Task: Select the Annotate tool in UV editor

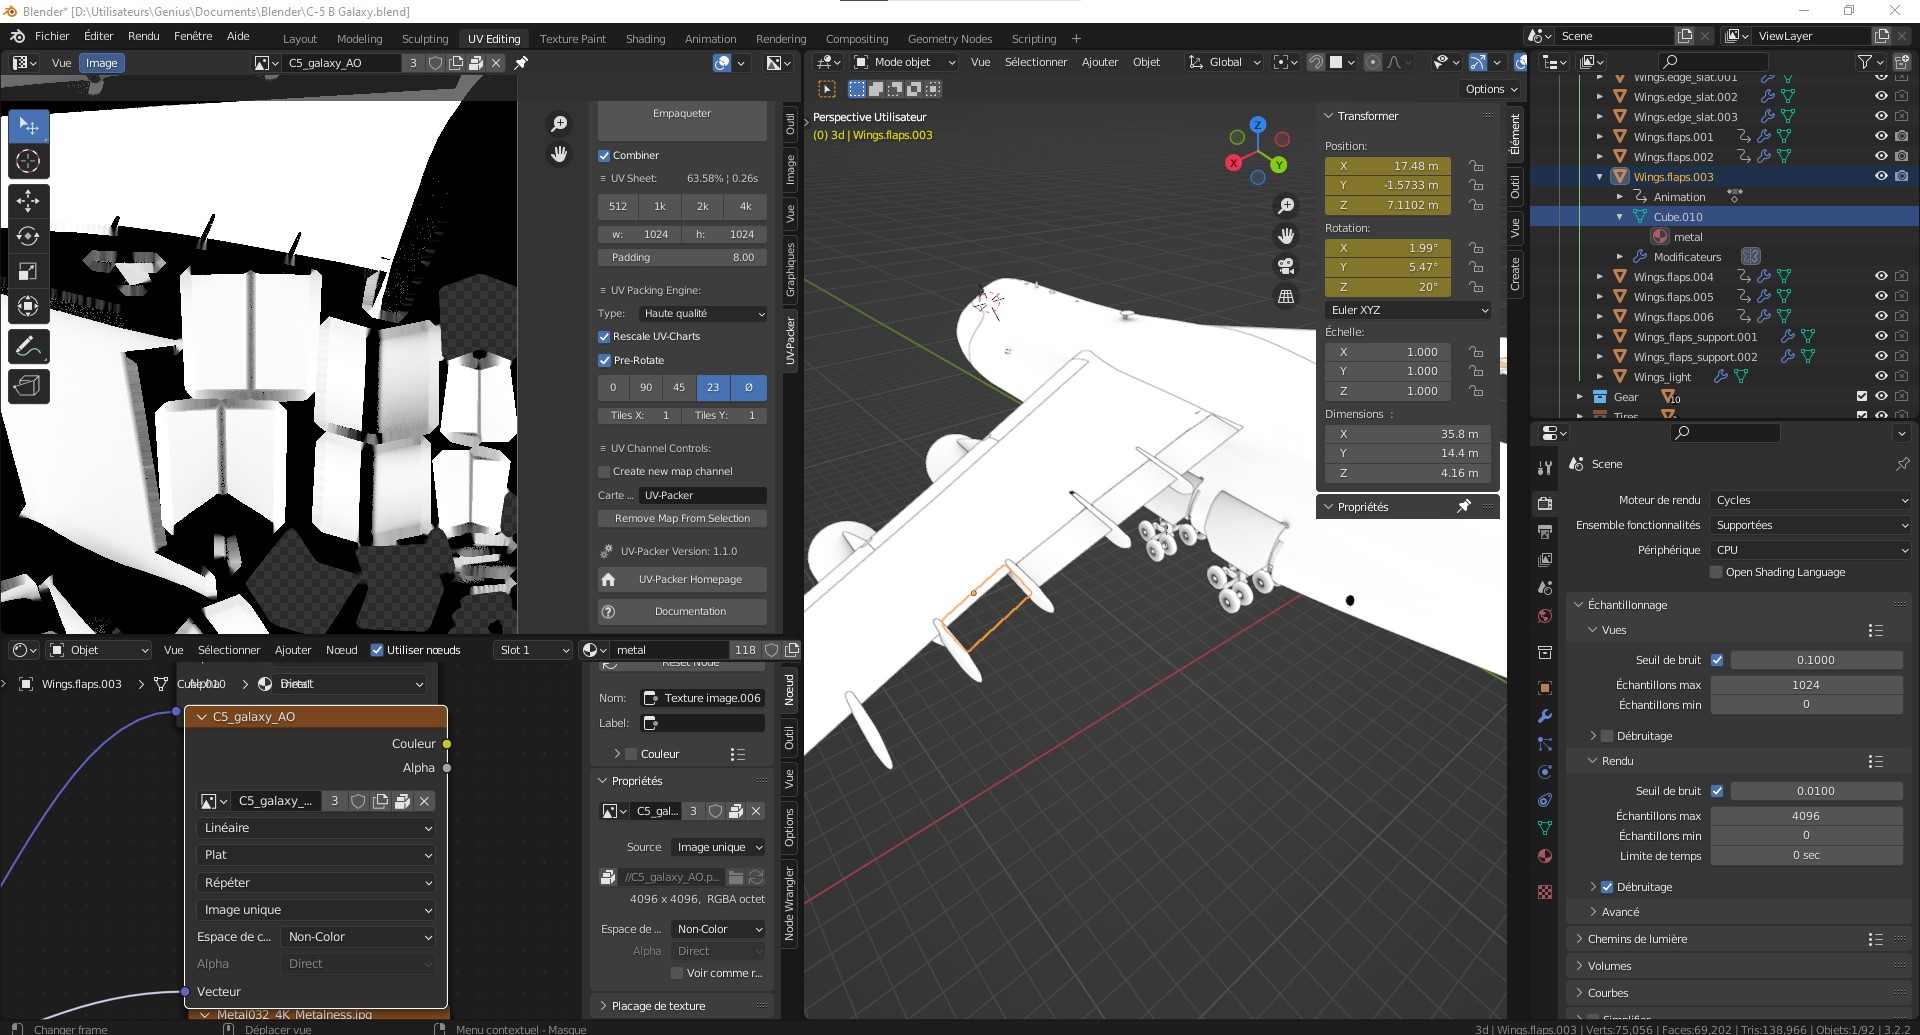Action: click(x=28, y=347)
